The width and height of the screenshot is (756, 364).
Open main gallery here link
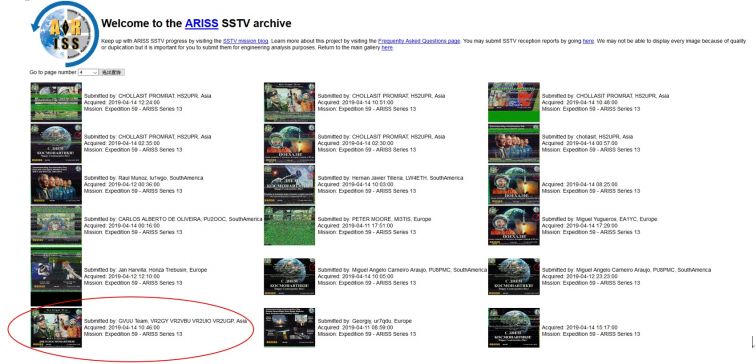pos(387,48)
